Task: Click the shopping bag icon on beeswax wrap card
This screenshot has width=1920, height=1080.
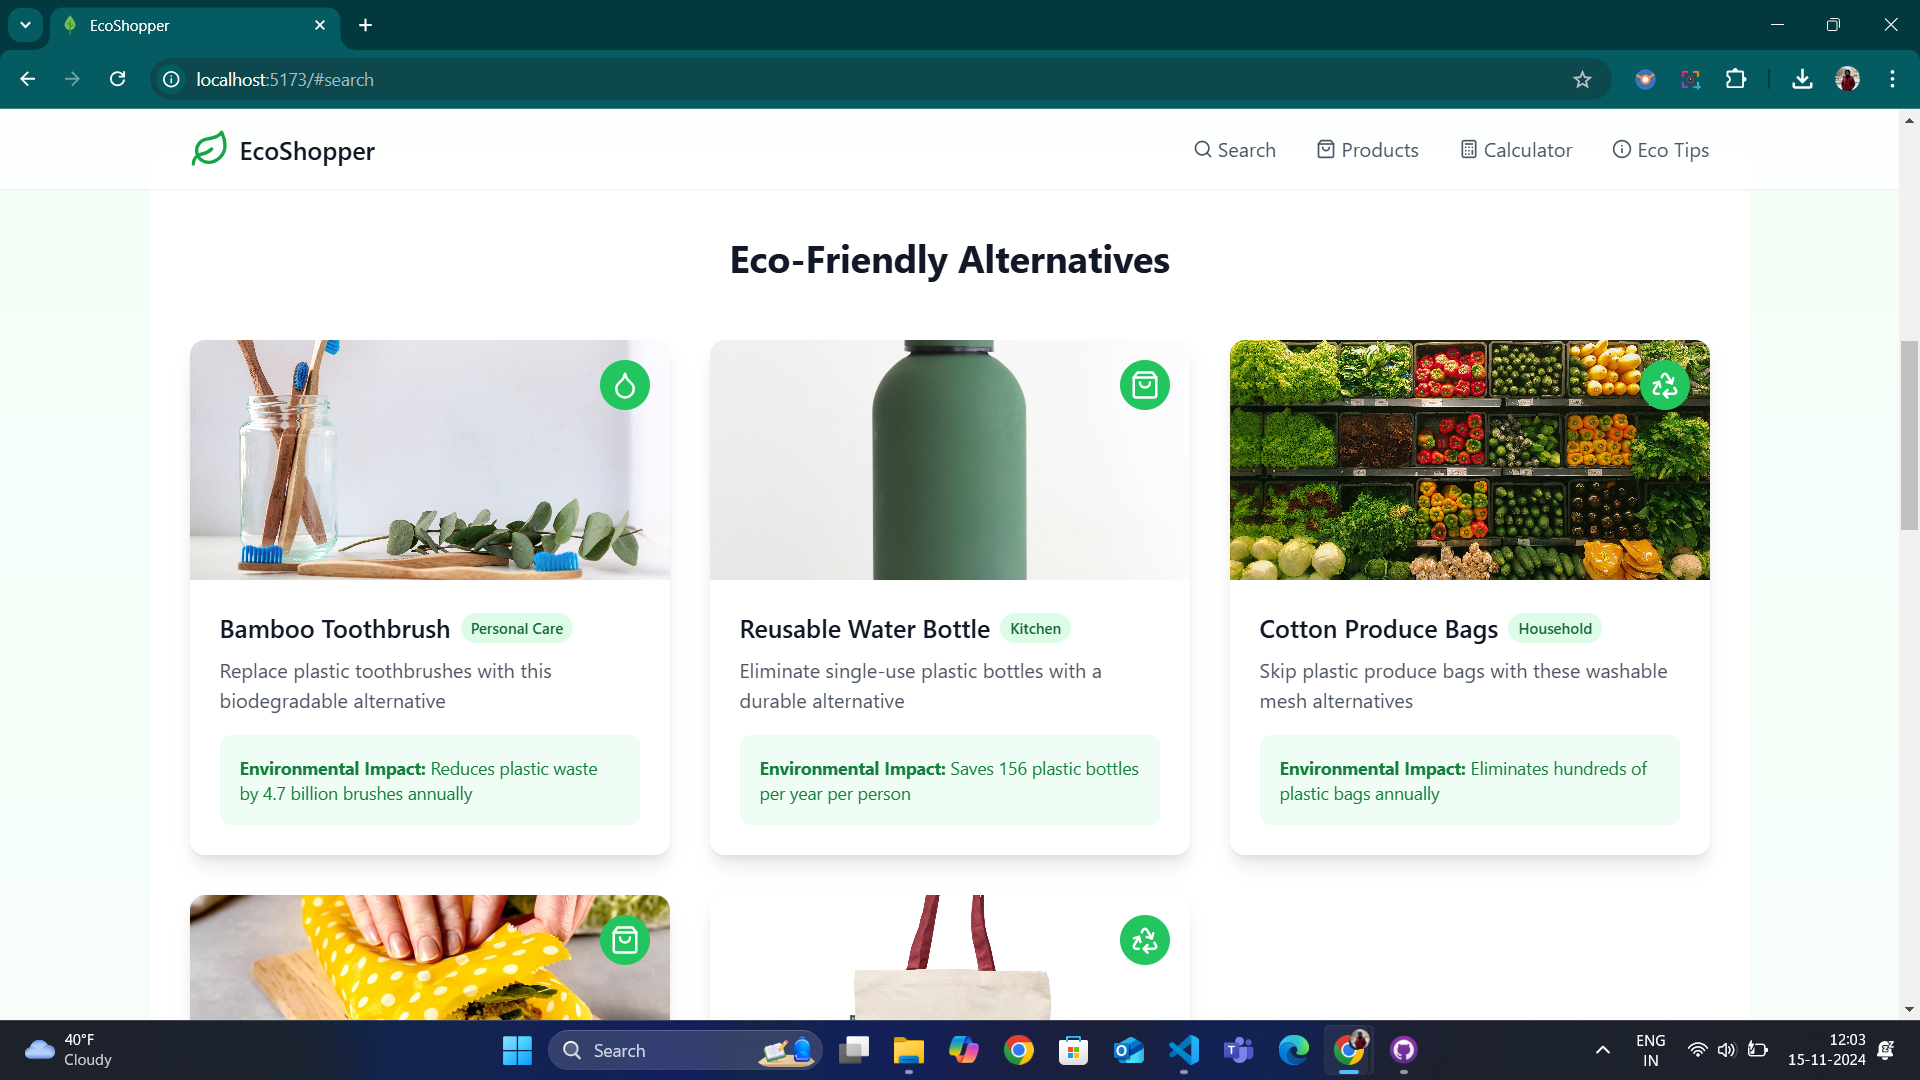Action: (x=625, y=940)
